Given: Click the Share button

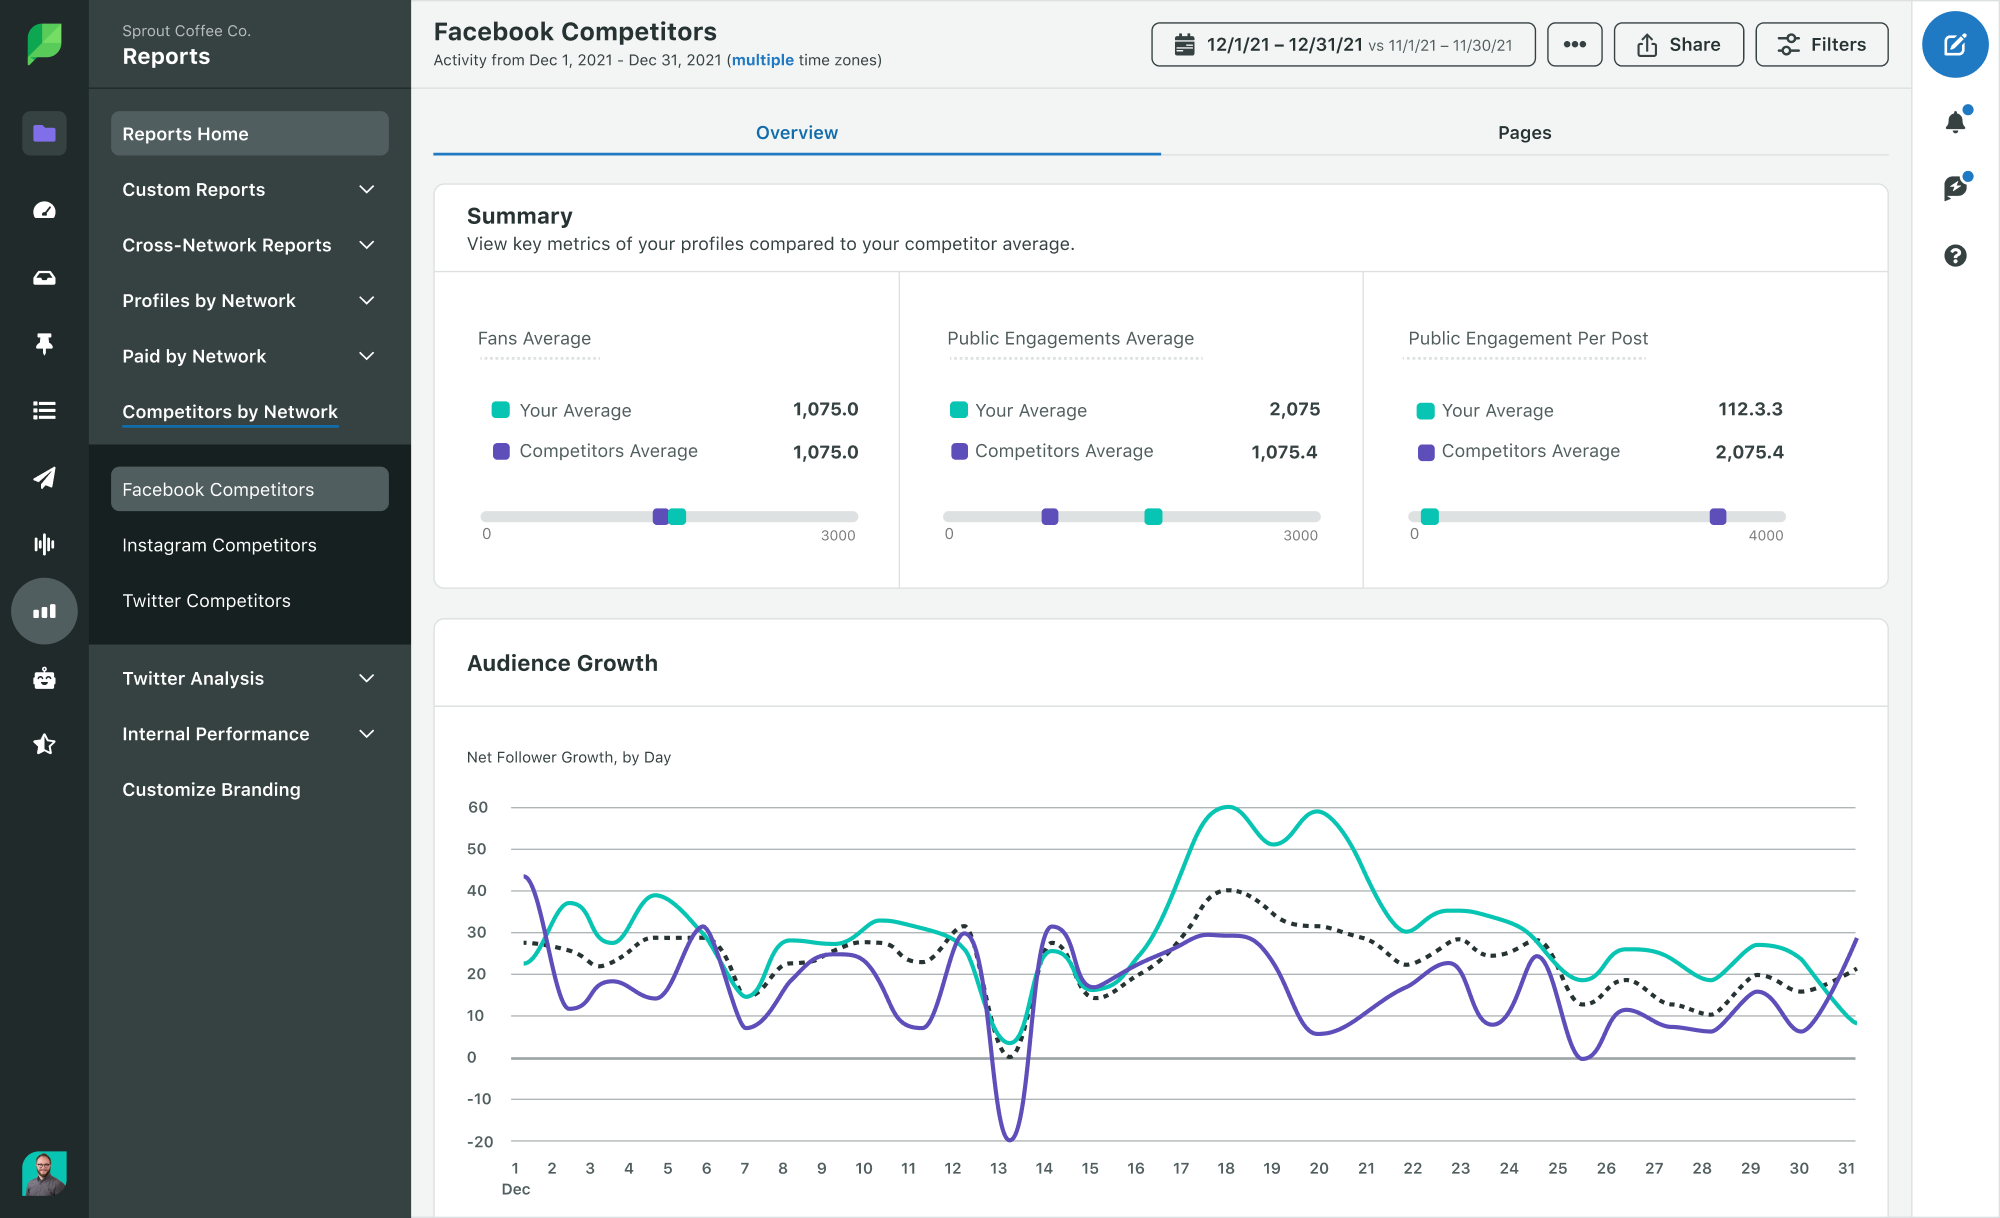Looking at the screenshot, I should point(1679,46).
